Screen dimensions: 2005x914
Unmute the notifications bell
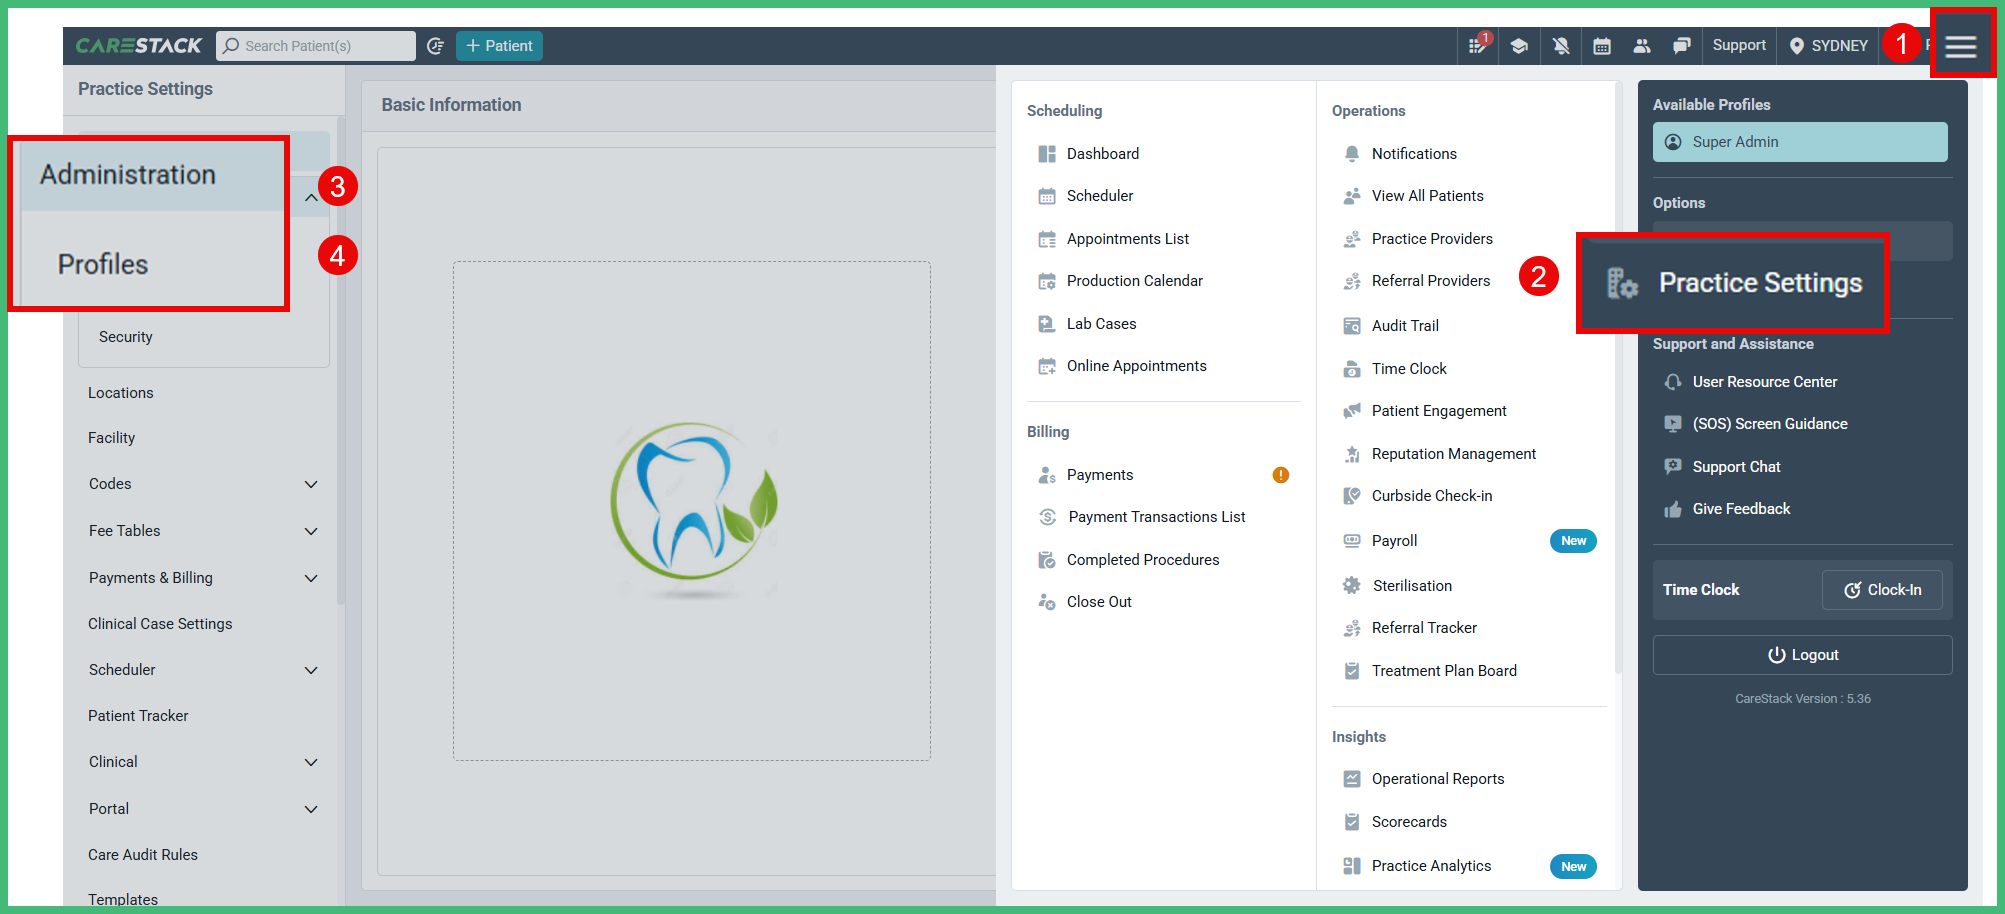[1561, 45]
